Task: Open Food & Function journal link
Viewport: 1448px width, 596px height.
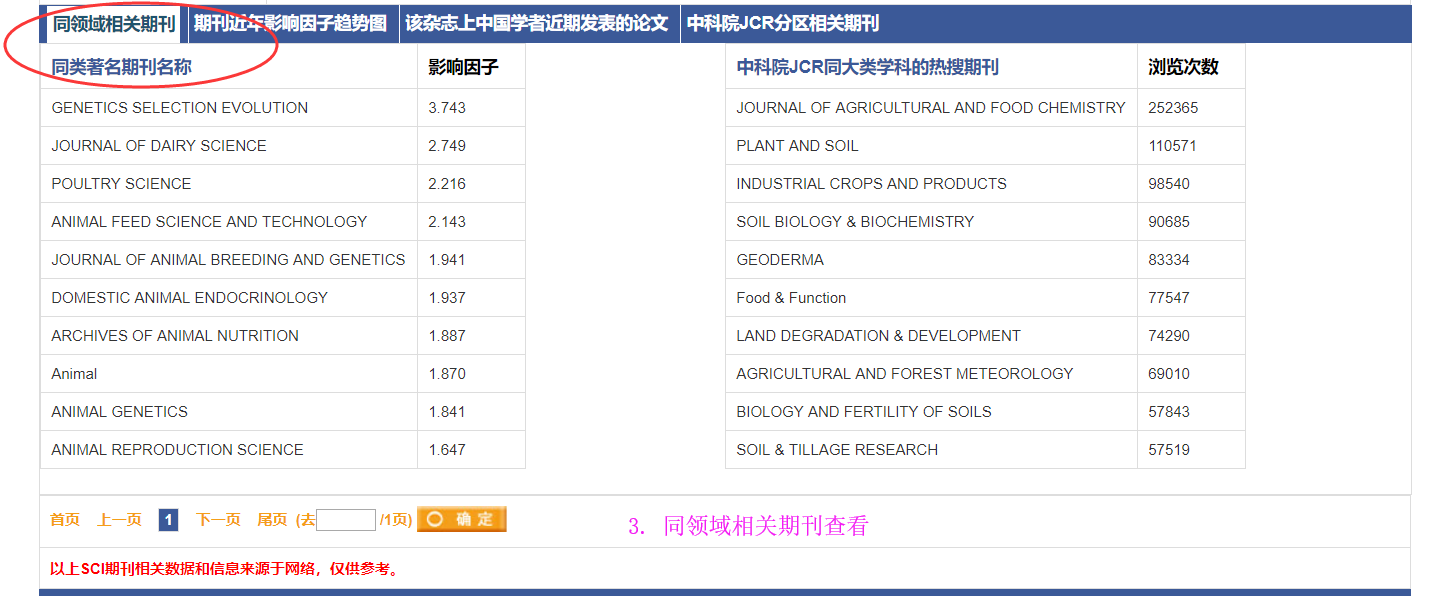Action: [x=791, y=298]
